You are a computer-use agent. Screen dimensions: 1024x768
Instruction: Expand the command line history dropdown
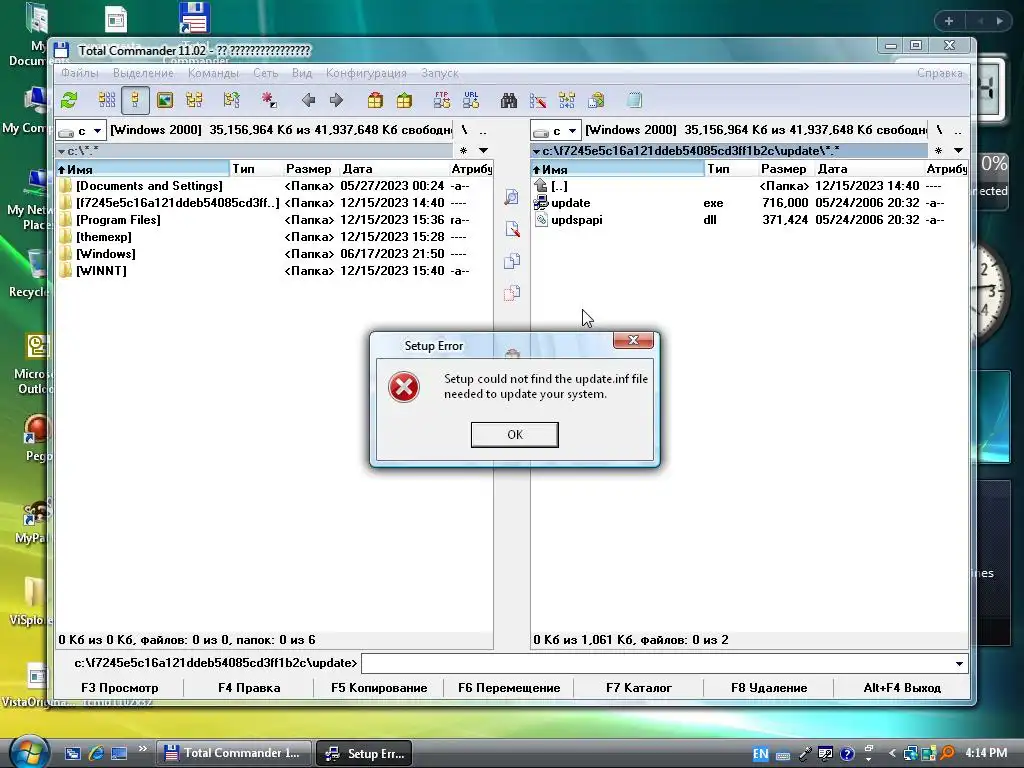point(959,664)
